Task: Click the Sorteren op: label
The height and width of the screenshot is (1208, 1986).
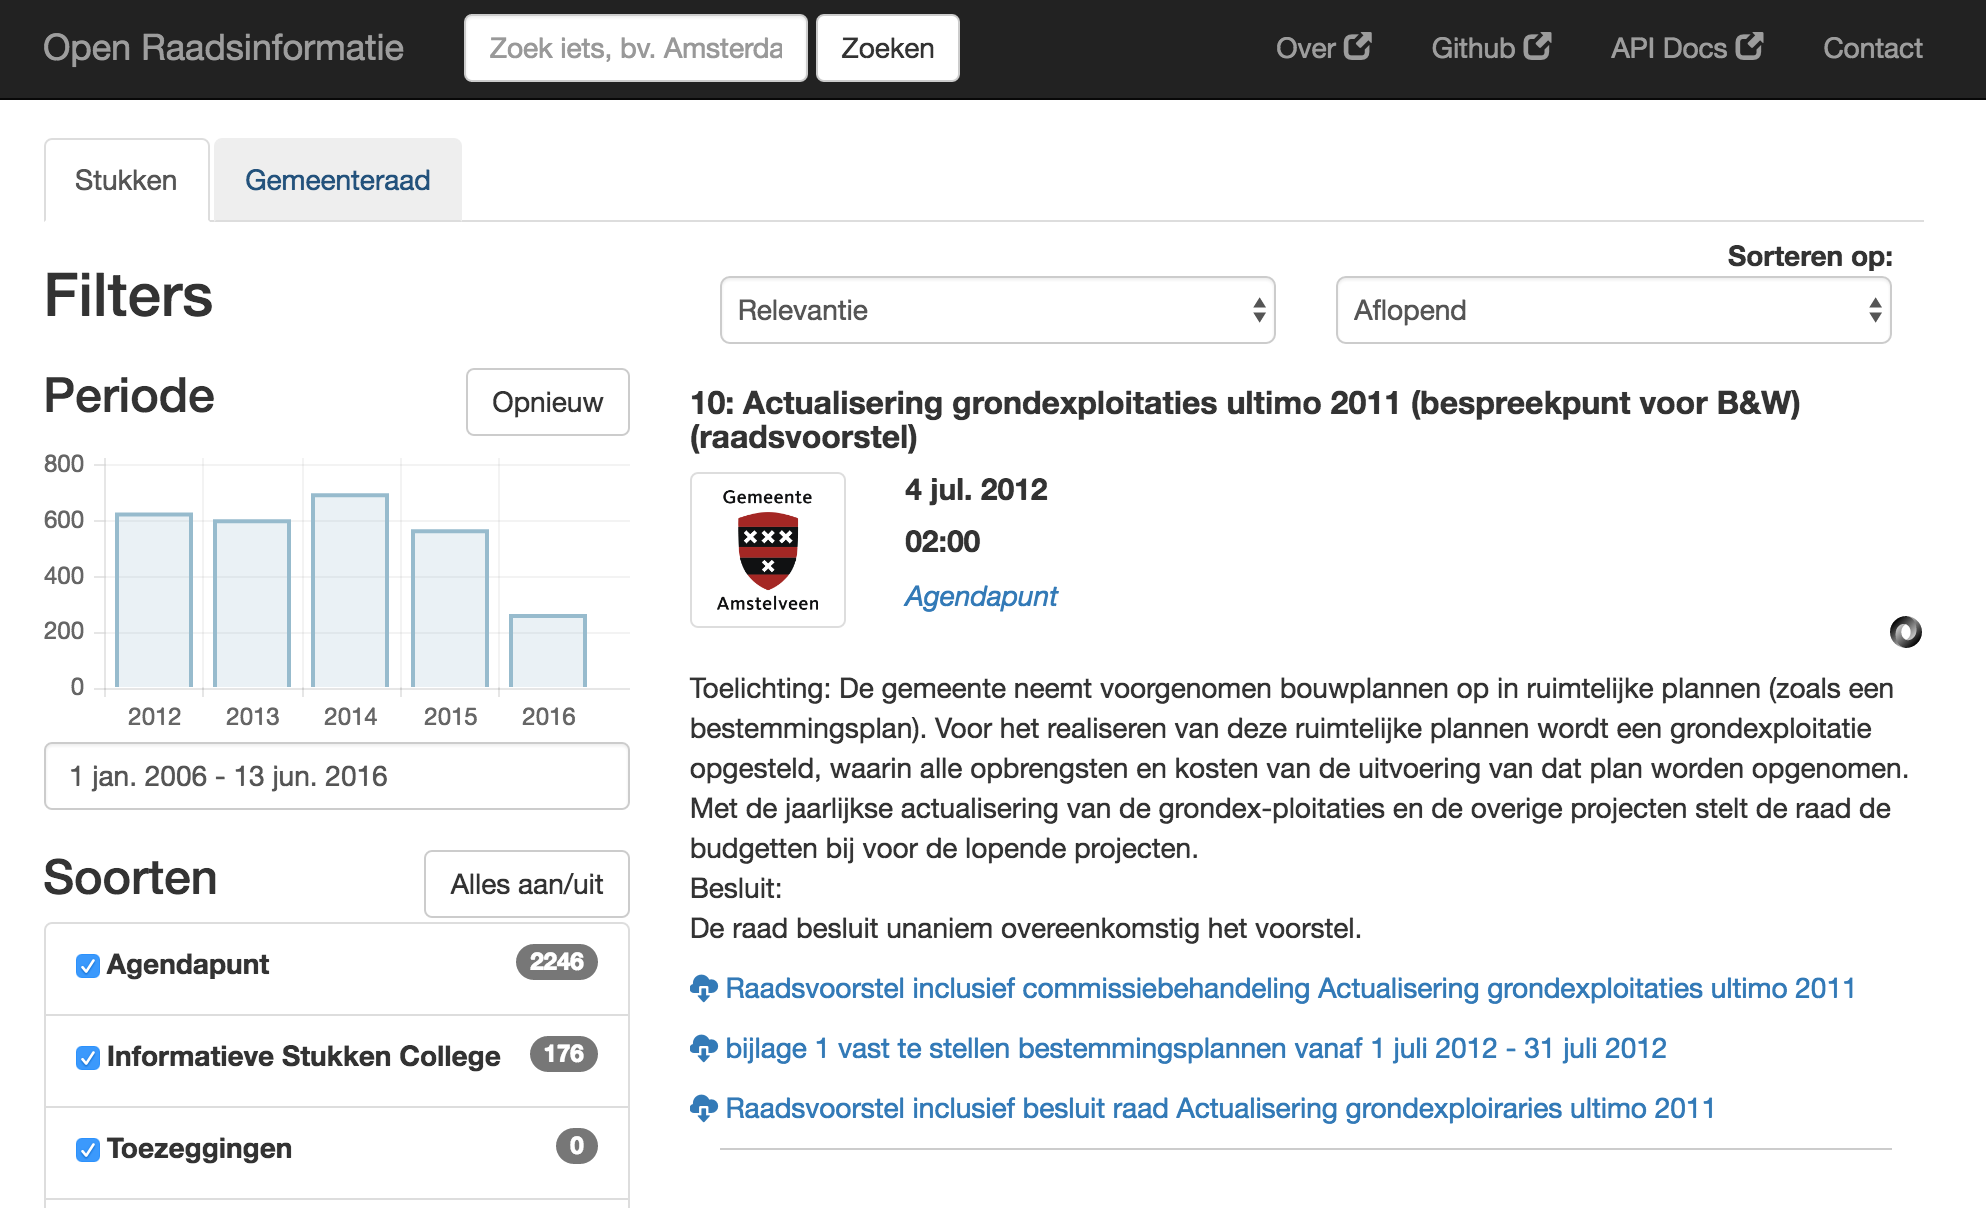Action: [1810, 257]
